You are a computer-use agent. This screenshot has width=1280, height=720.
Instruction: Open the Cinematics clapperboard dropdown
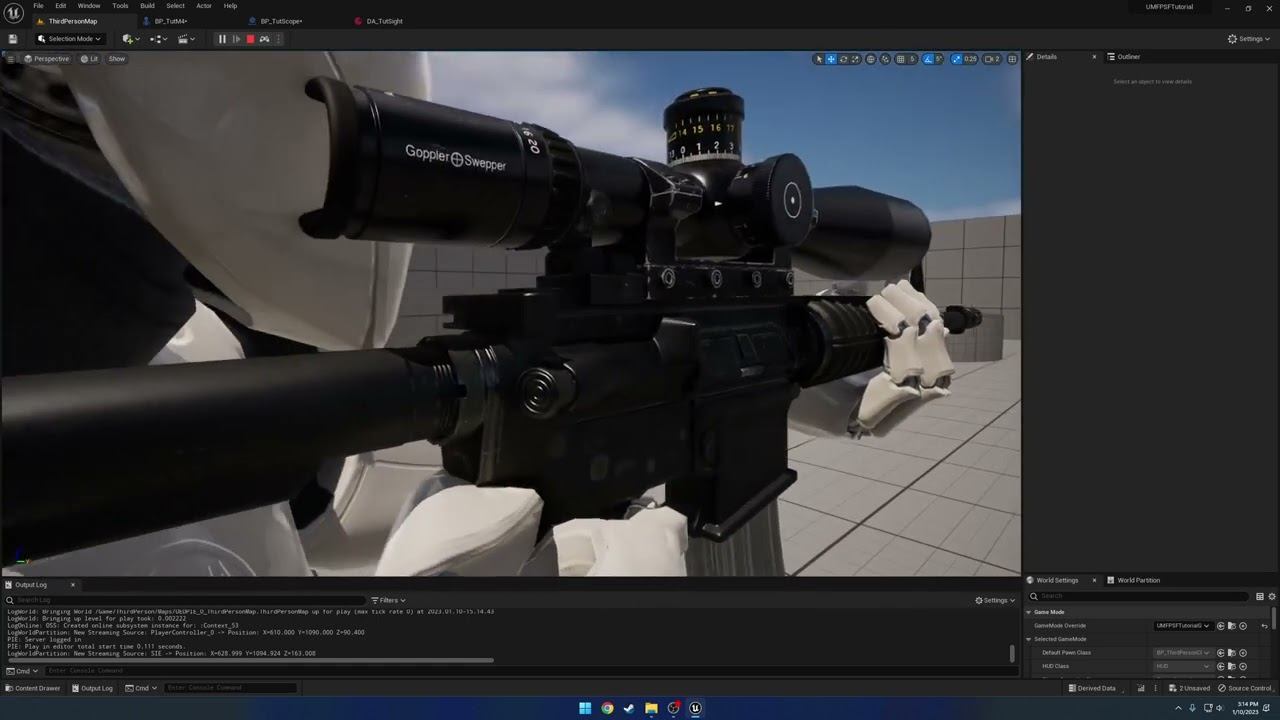click(x=186, y=39)
